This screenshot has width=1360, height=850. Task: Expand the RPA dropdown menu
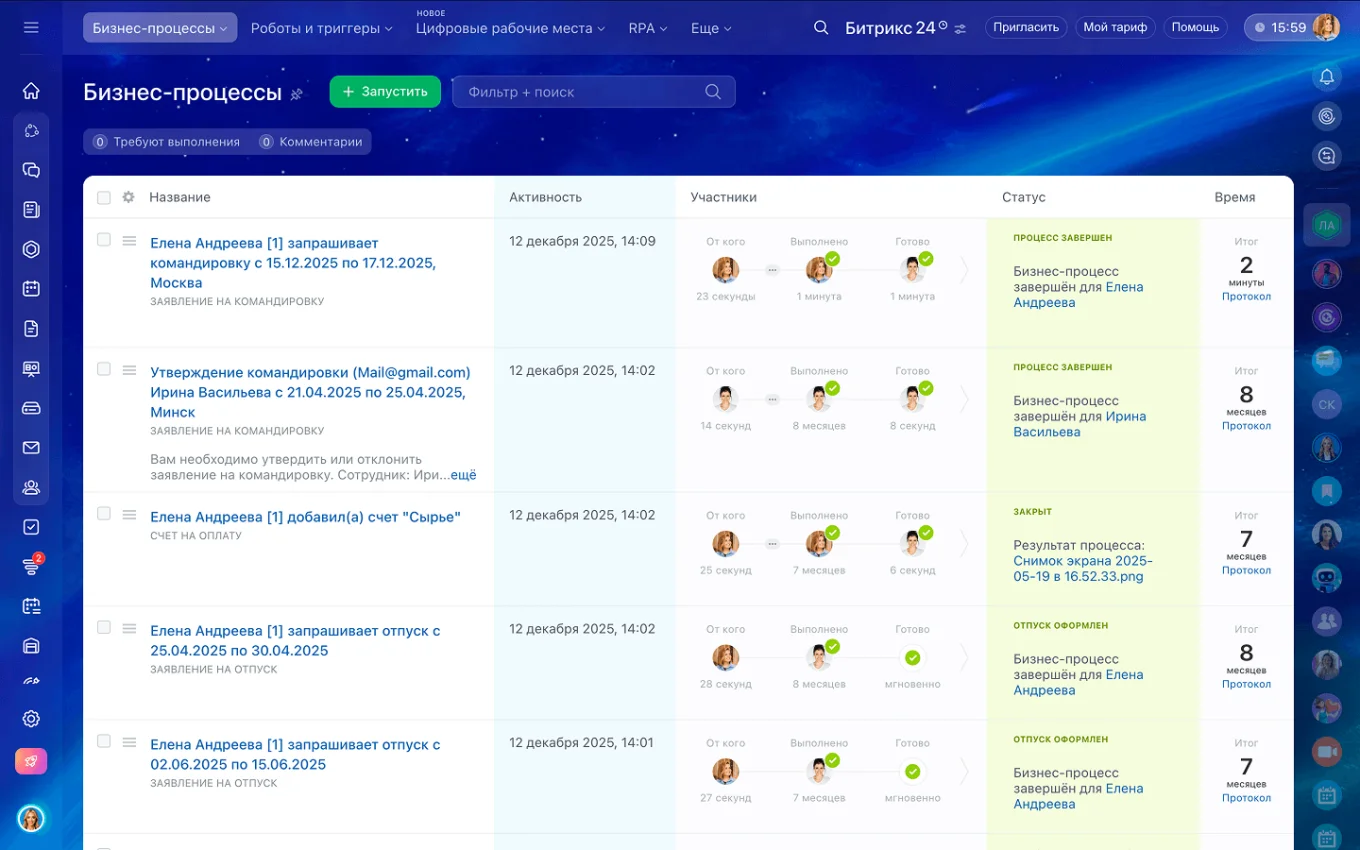click(647, 28)
